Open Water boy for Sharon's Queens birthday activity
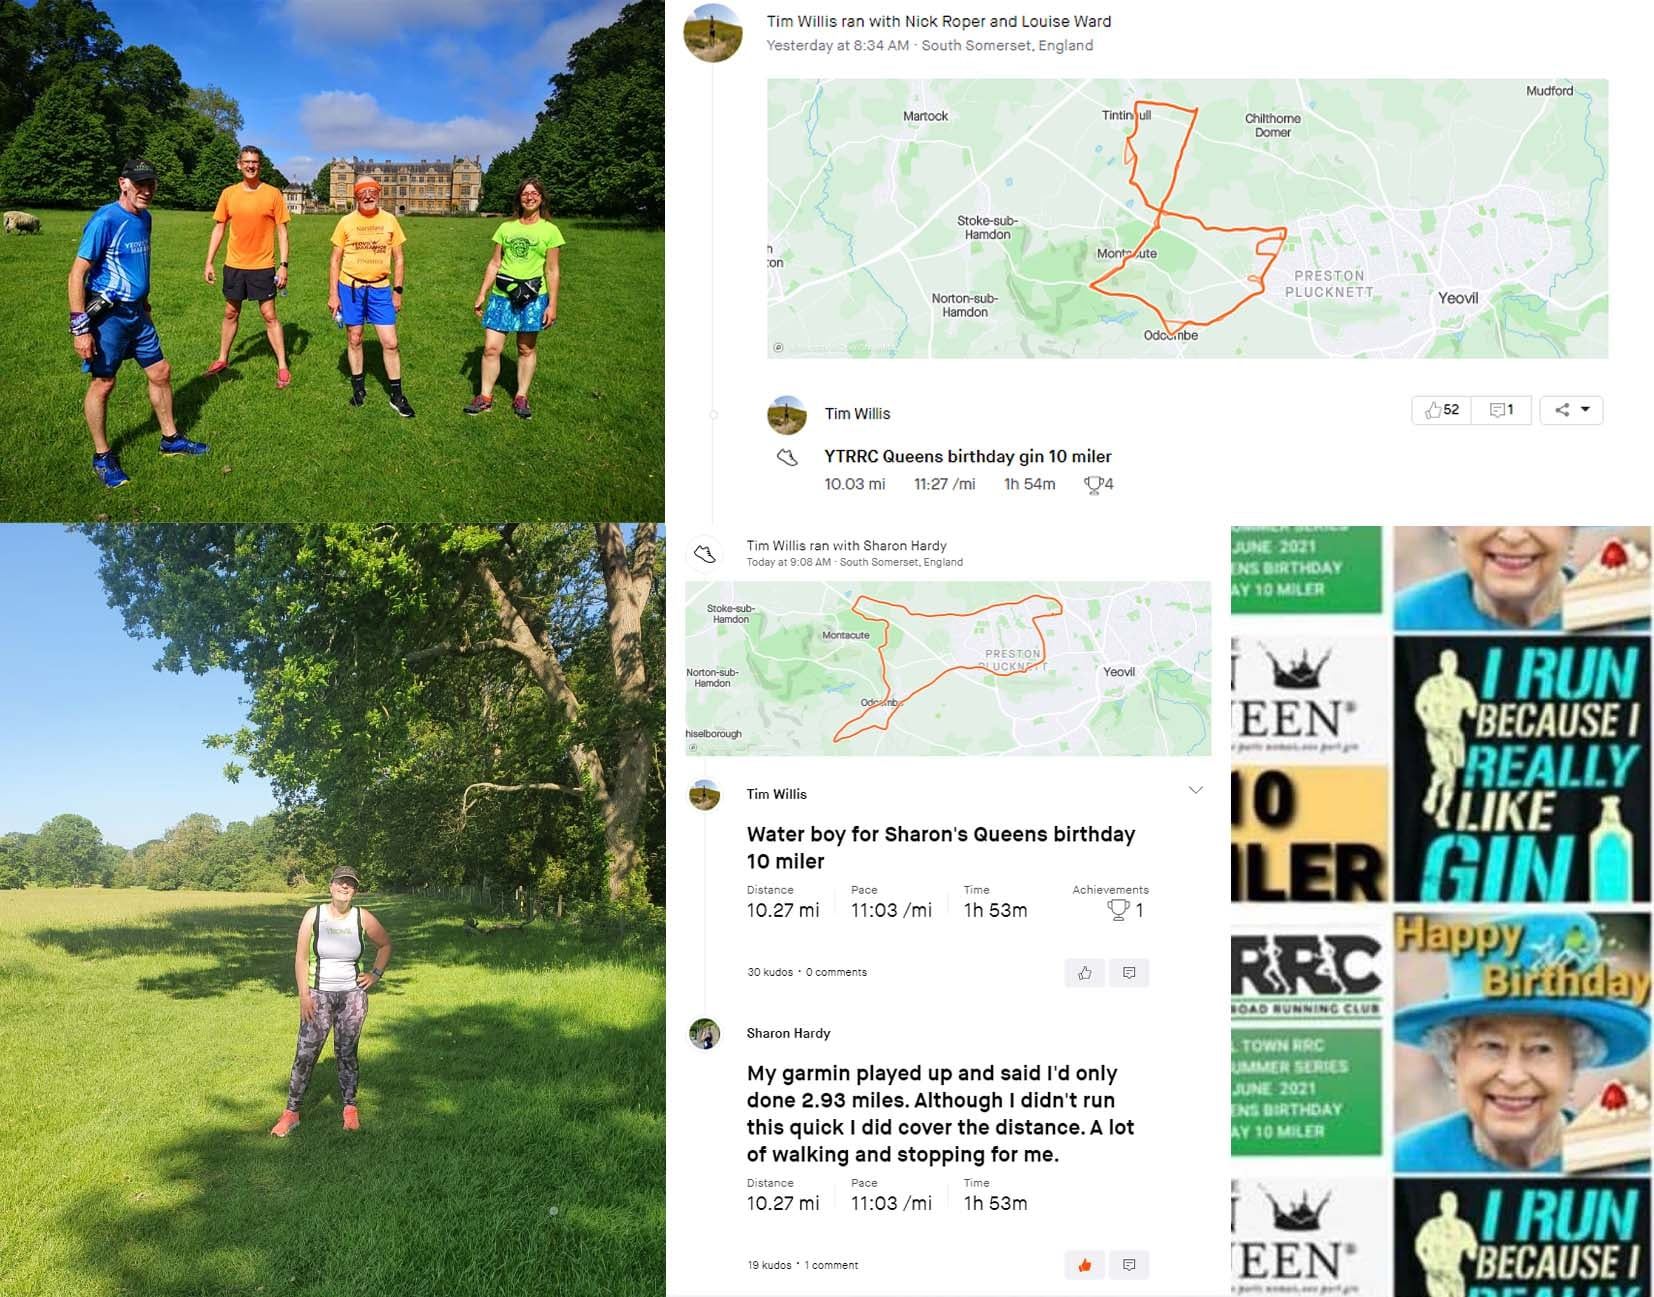 (x=941, y=847)
